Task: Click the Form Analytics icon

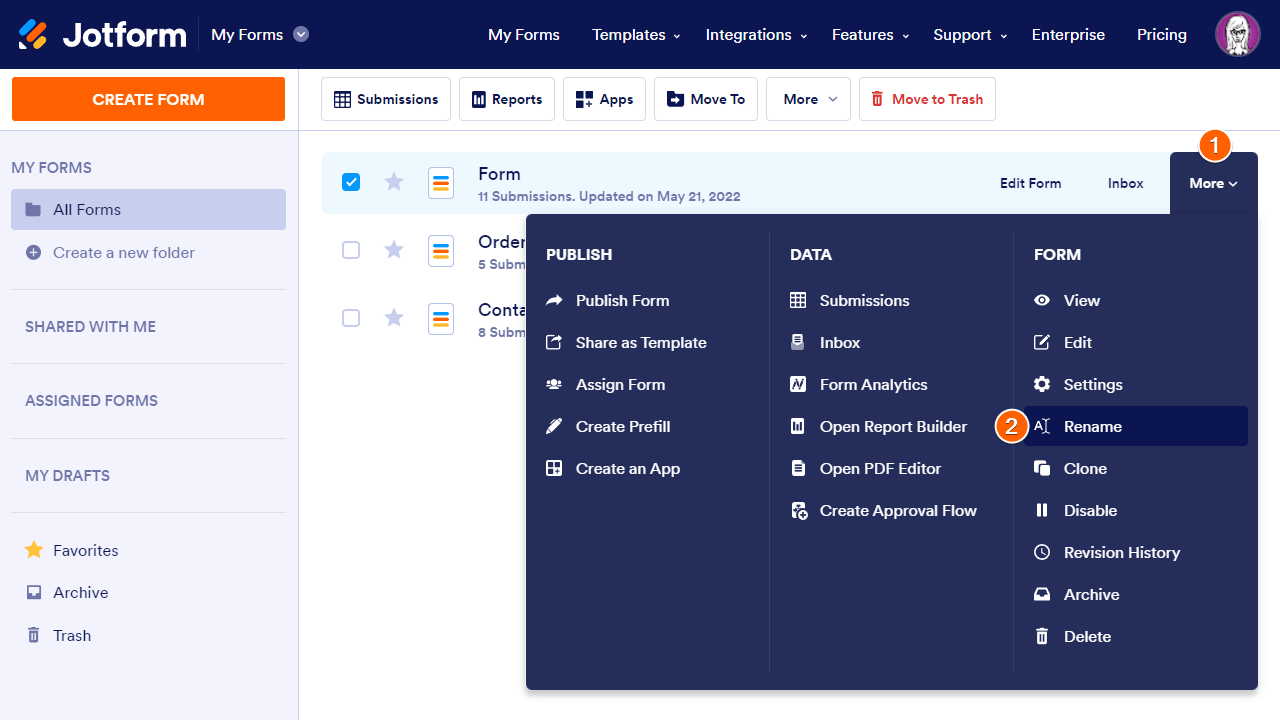Action: click(x=798, y=384)
